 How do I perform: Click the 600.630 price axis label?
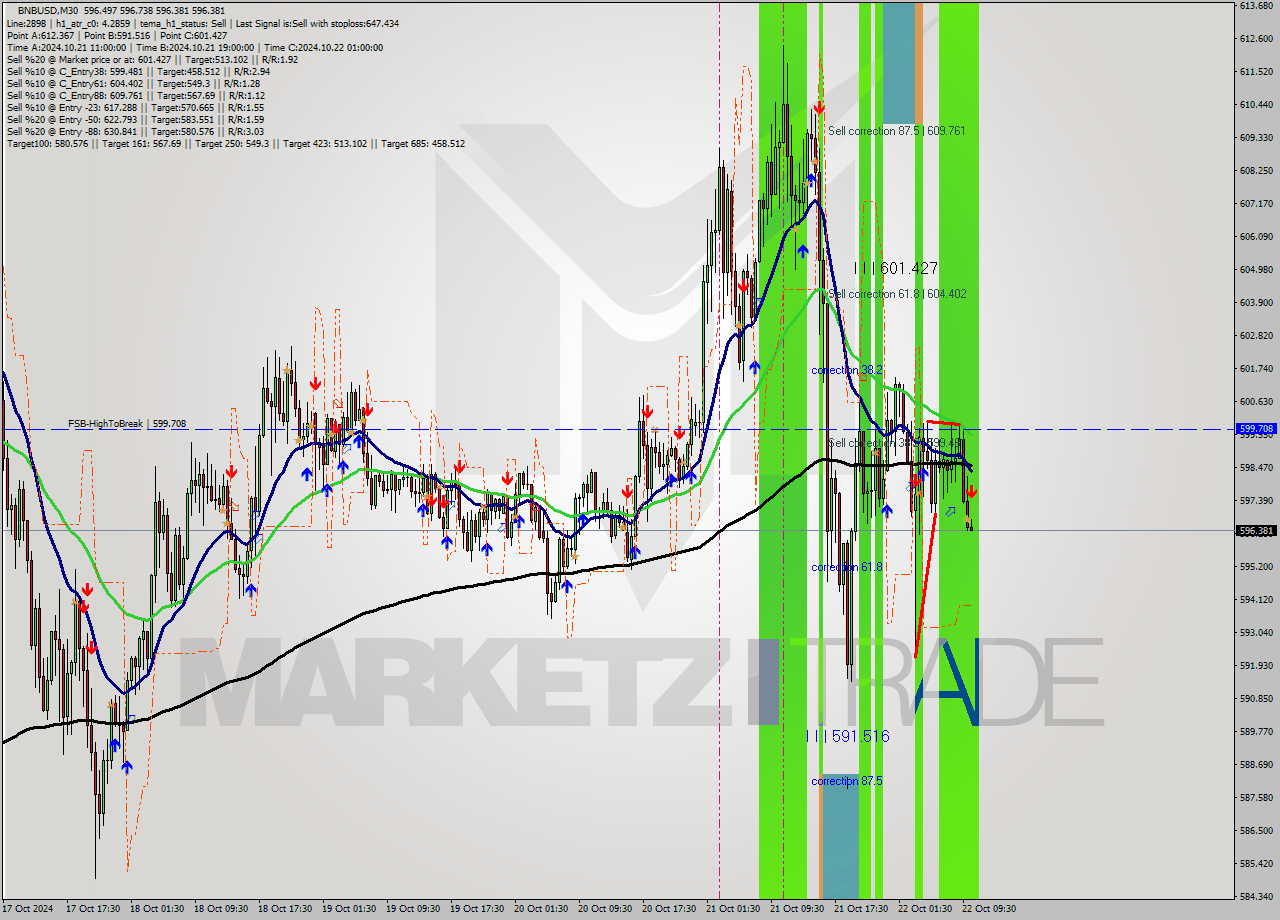1256,401
